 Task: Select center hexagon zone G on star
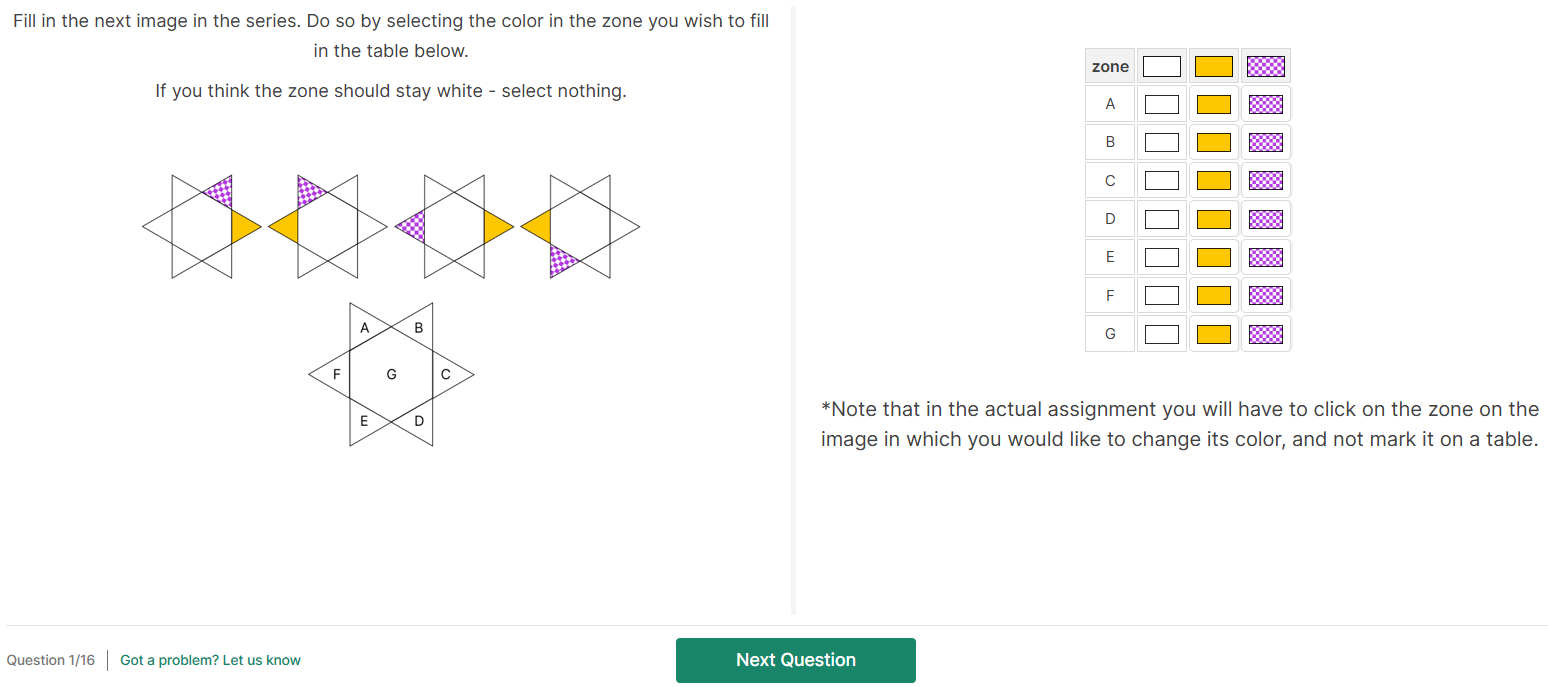391,375
